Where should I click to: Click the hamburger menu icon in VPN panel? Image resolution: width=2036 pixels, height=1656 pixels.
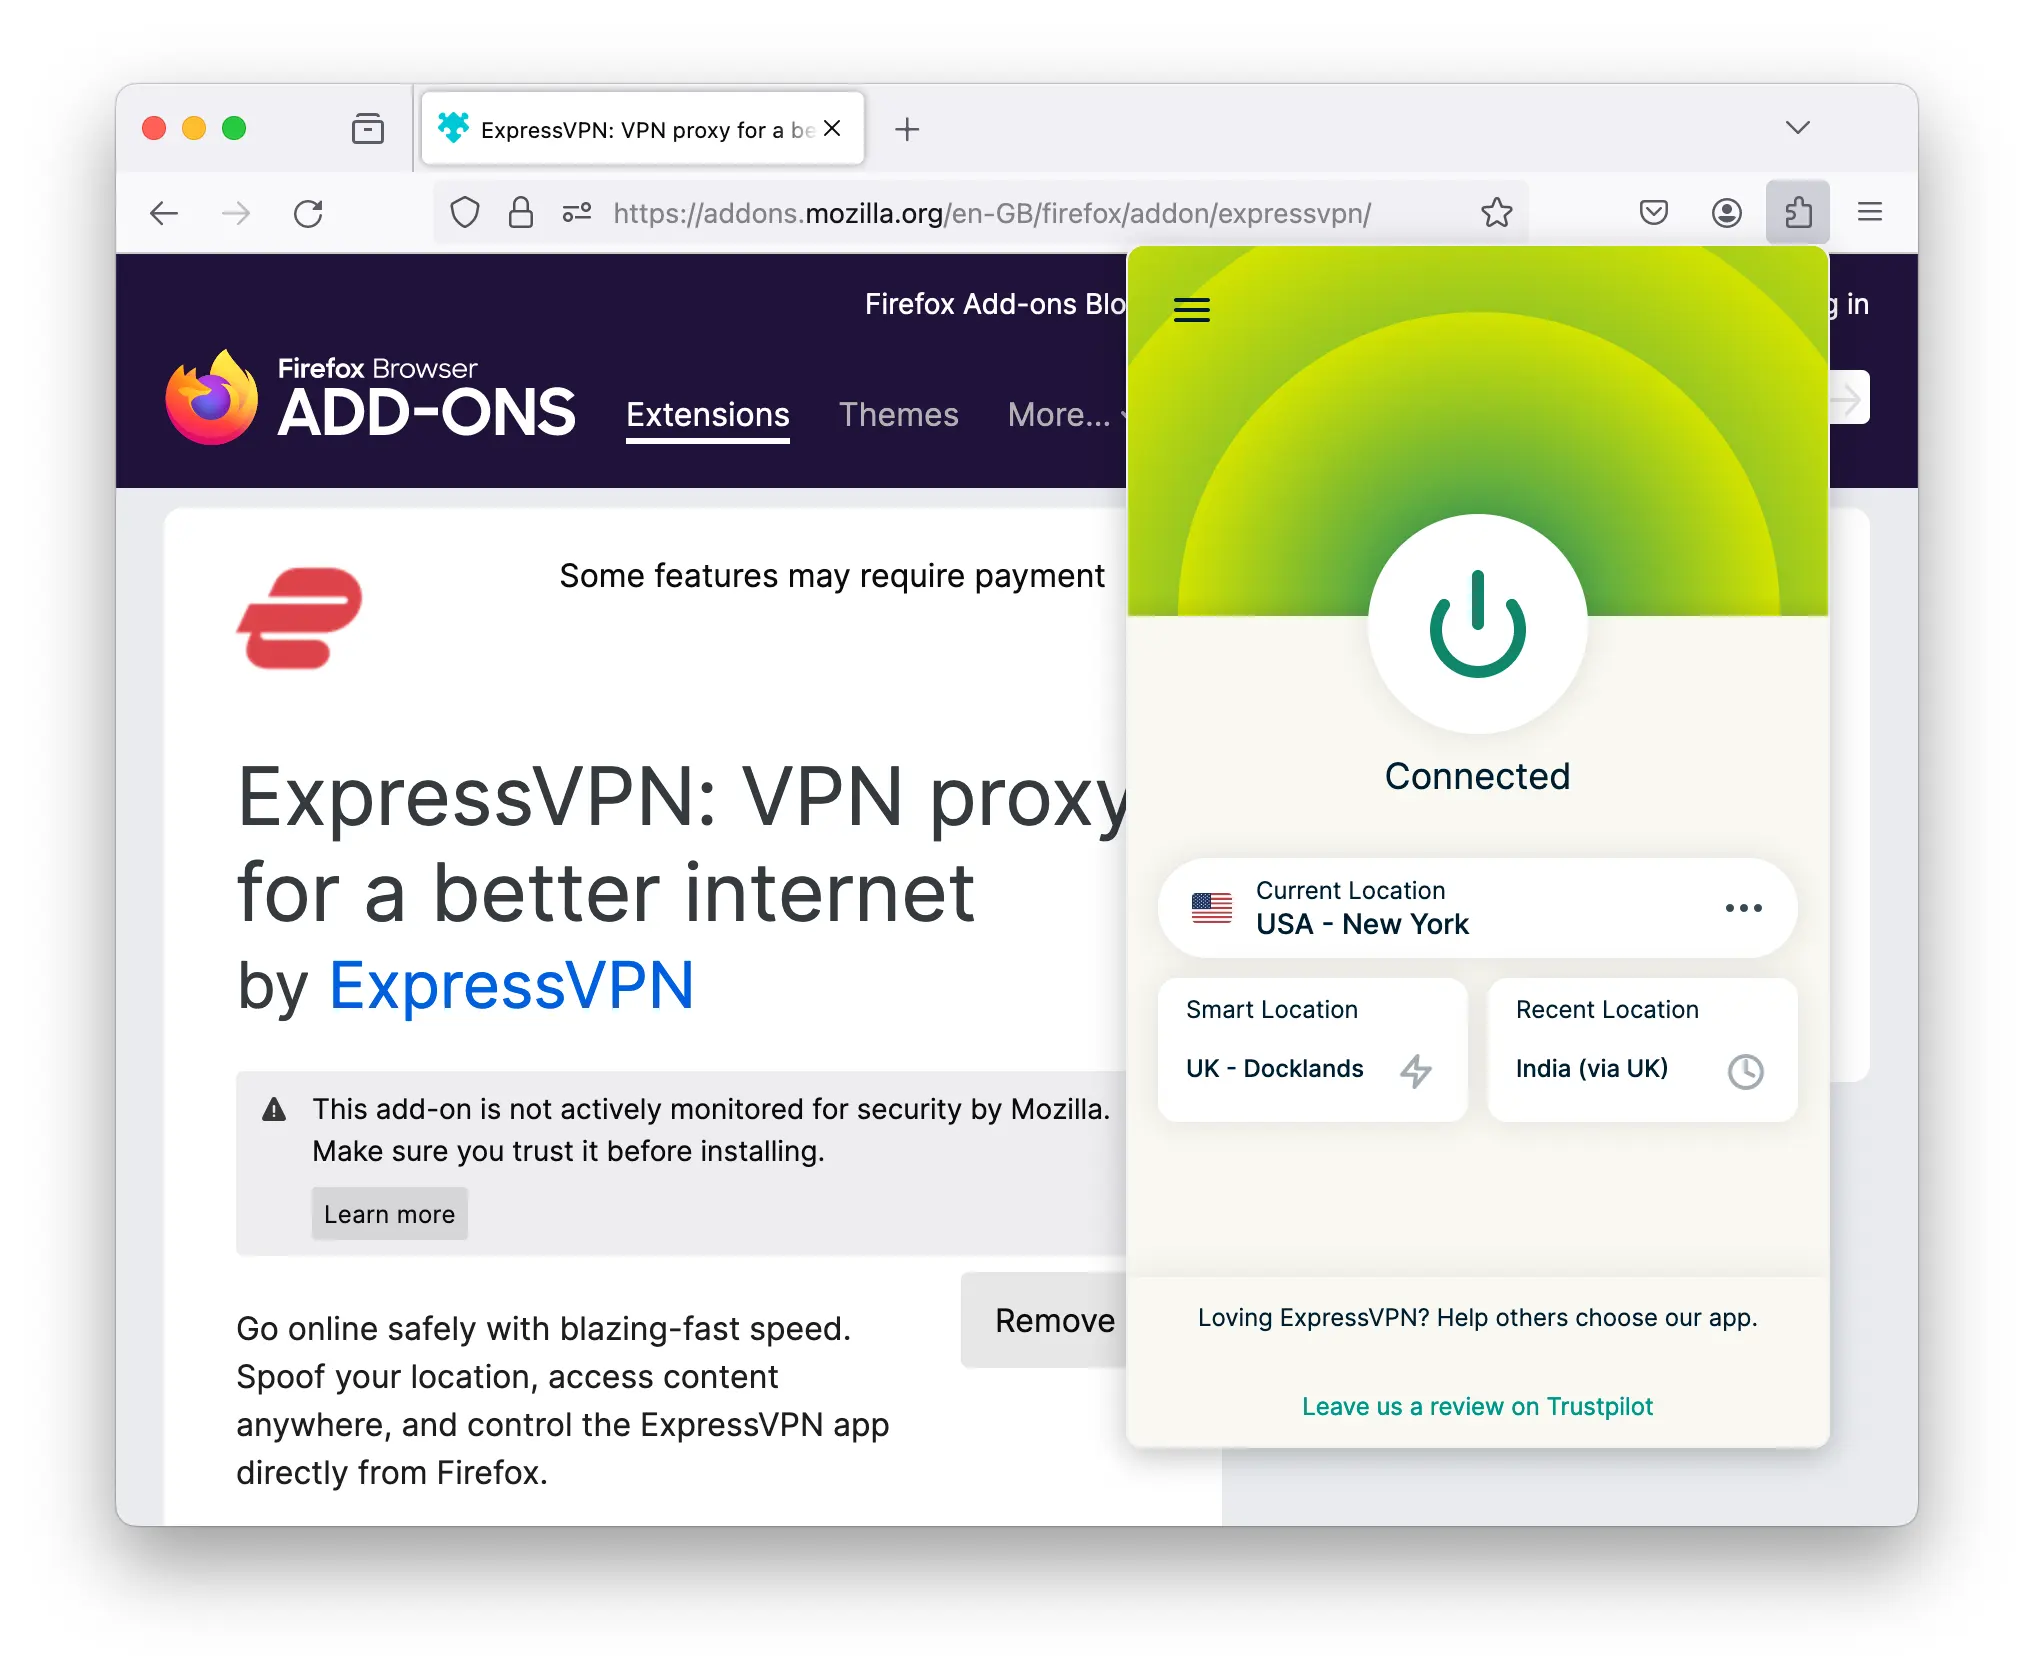tap(1195, 309)
